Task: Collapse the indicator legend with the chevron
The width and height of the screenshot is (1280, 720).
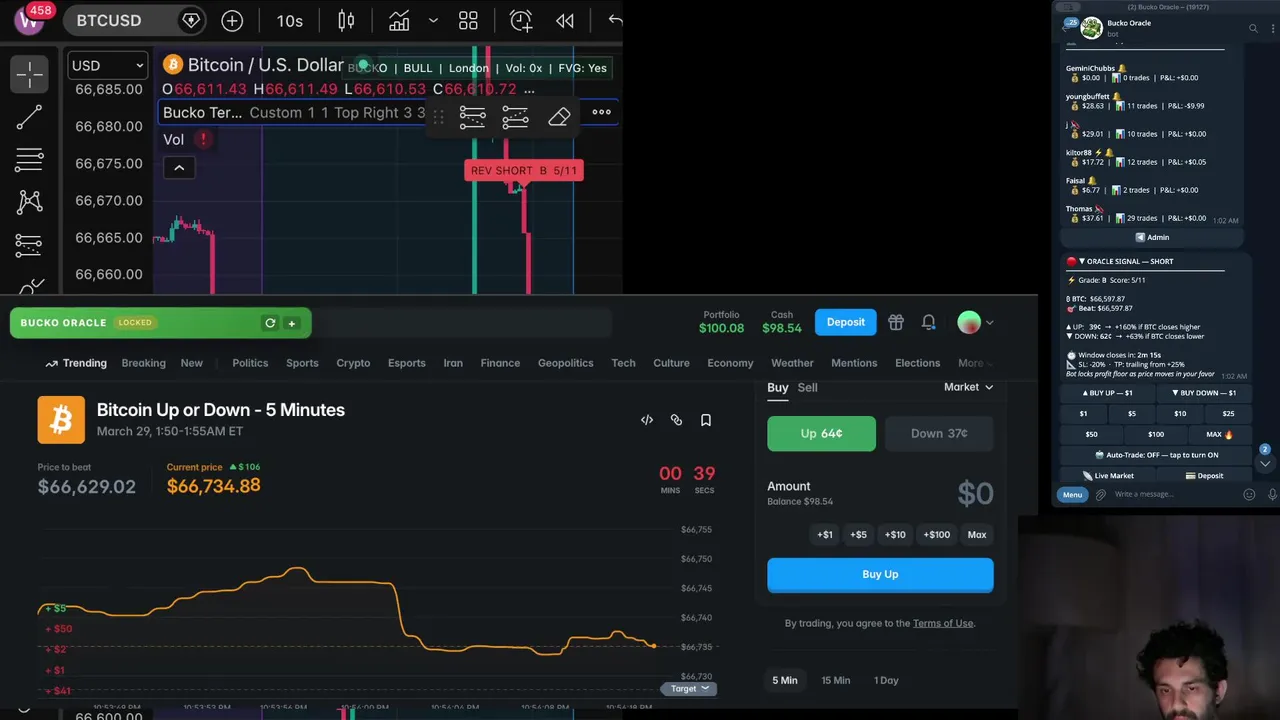Action: tap(179, 168)
